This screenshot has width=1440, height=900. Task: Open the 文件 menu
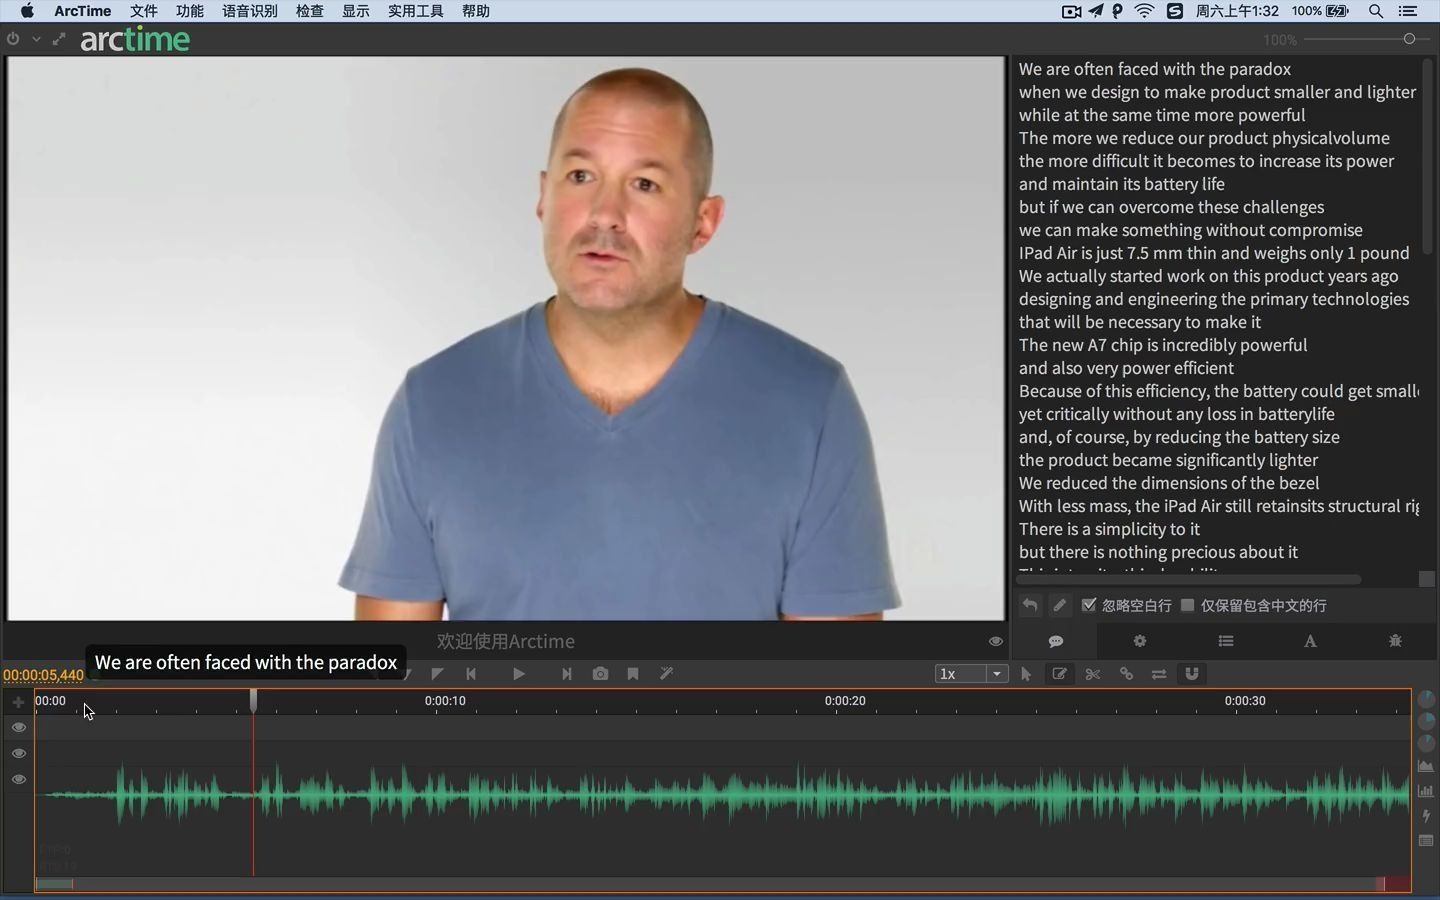[144, 11]
